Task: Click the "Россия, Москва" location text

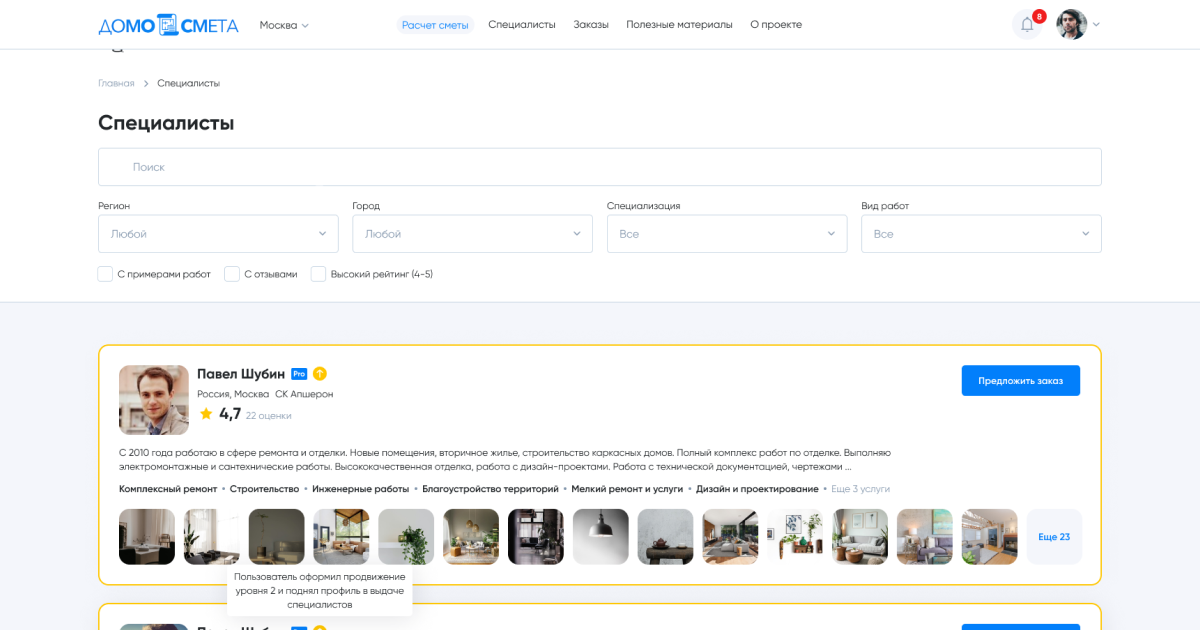Action: (233, 394)
